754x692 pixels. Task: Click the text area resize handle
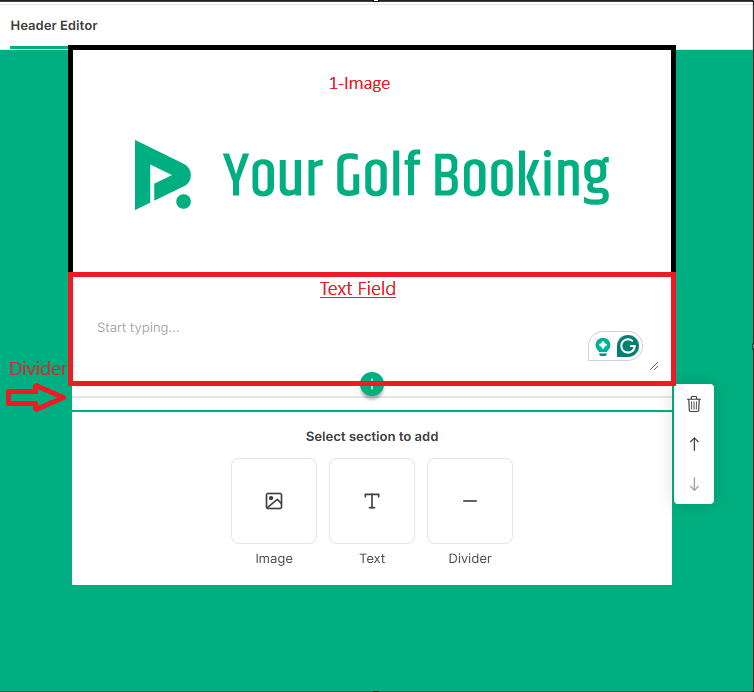pyautogui.click(x=654, y=366)
